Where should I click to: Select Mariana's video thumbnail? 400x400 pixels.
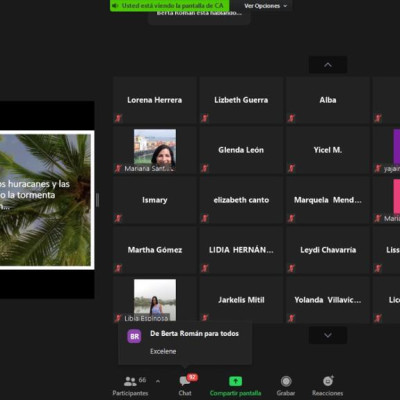[155, 148]
